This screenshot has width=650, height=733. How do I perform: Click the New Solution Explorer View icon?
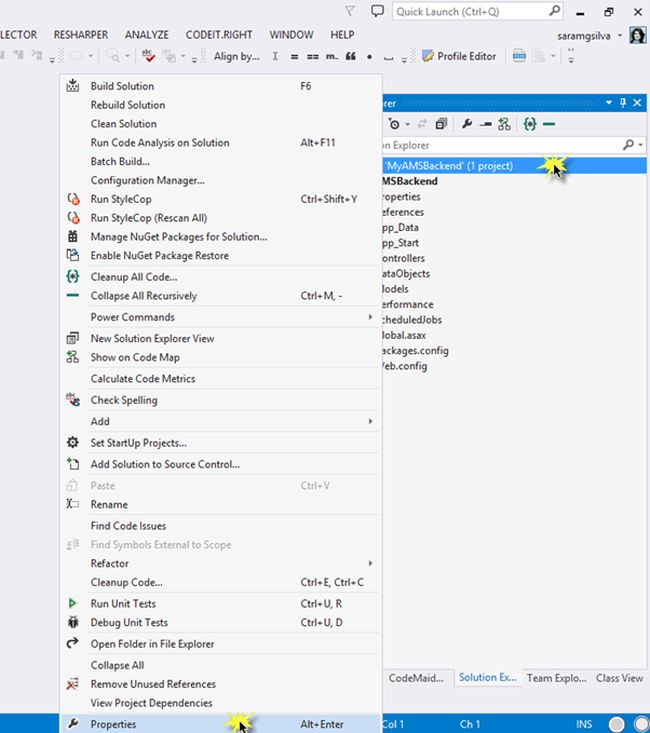tap(72, 338)
